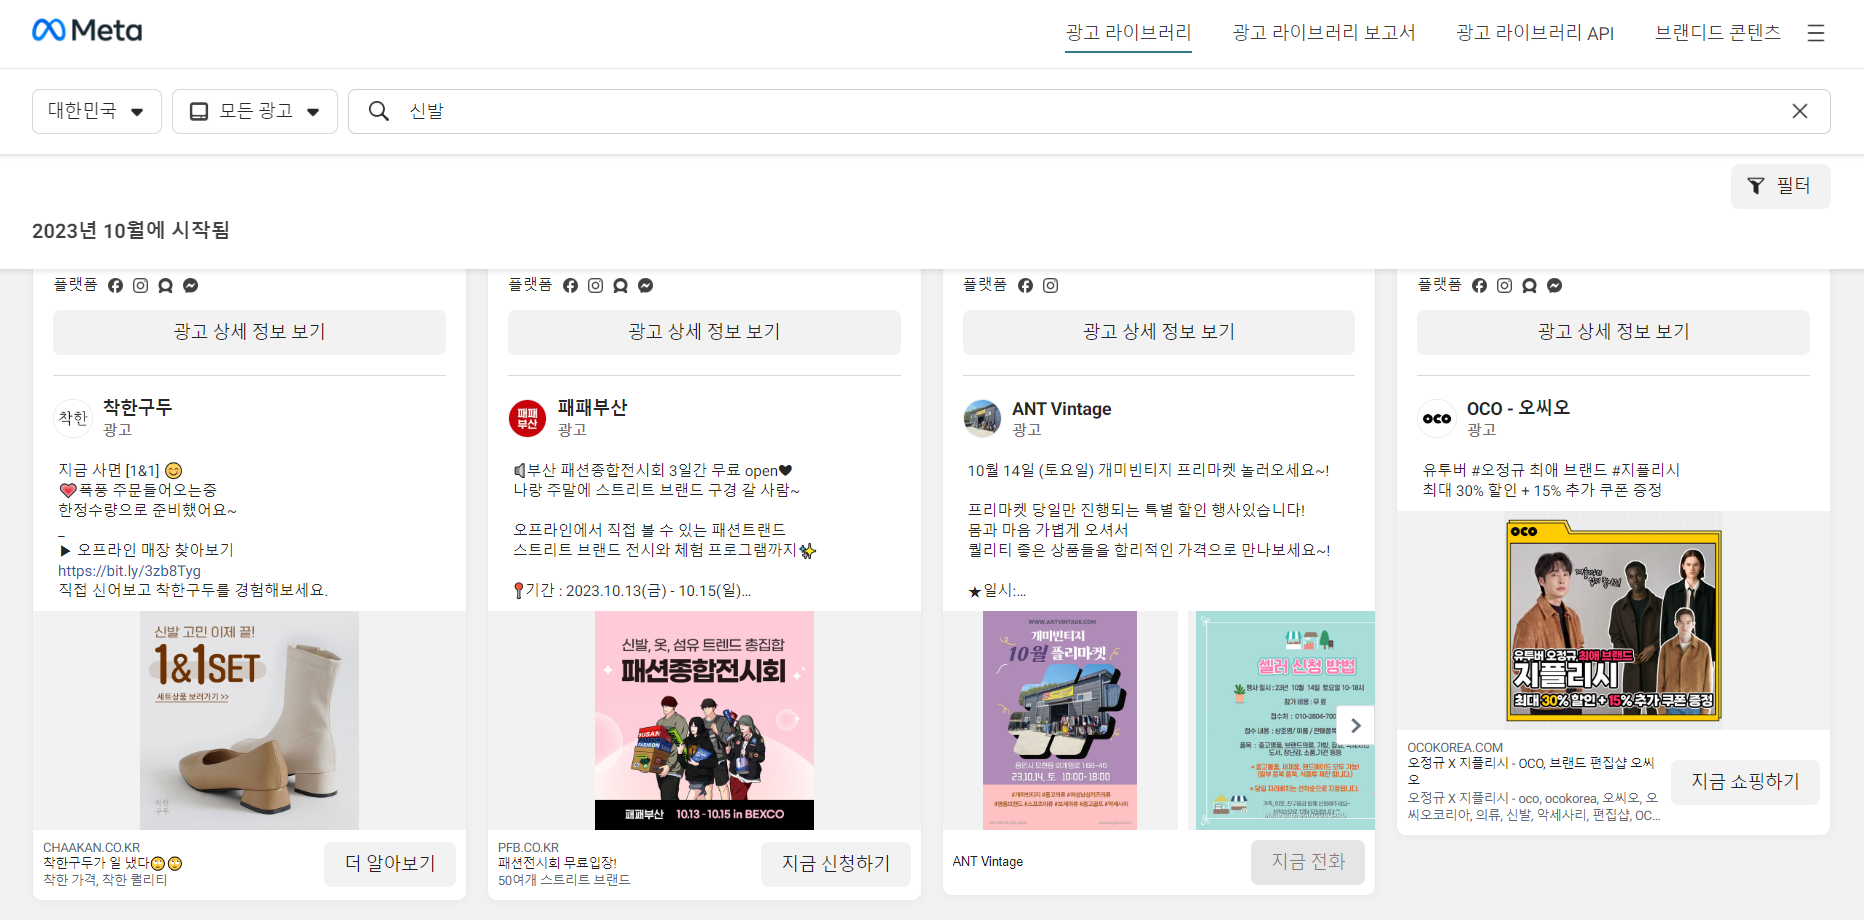This screenshot has width=1864, height=920.
Task: Click 지금 전화 on ANT Vintage ad
Action: point(1308,862)
